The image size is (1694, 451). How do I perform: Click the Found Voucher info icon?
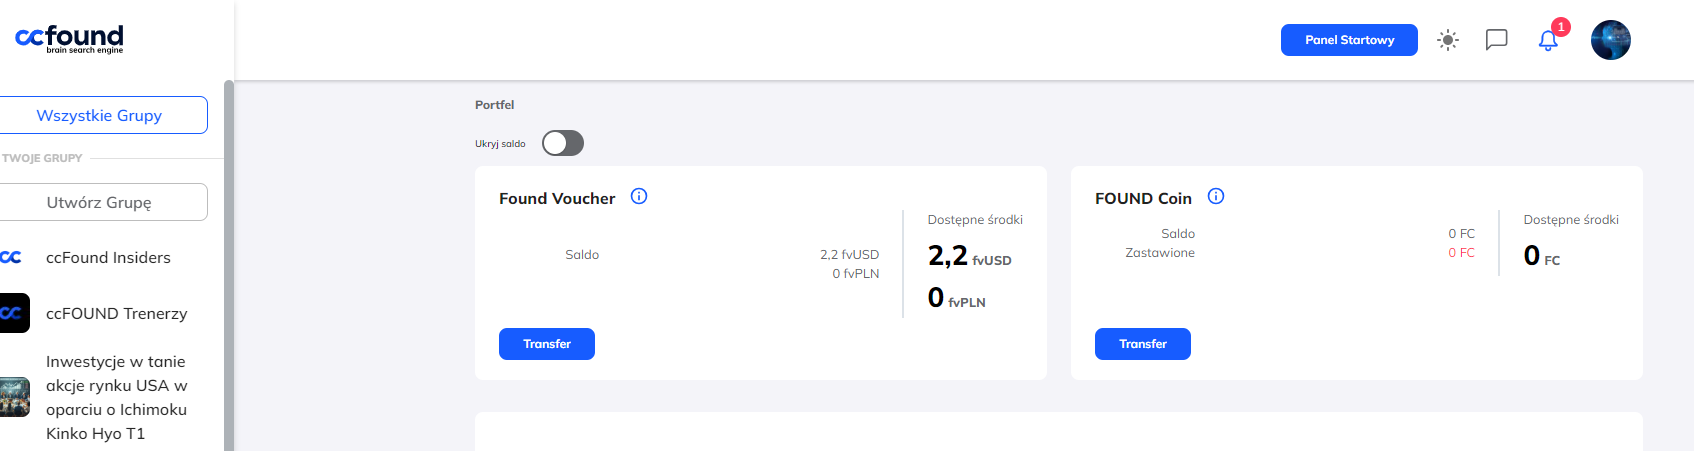[x=639, y=196]
